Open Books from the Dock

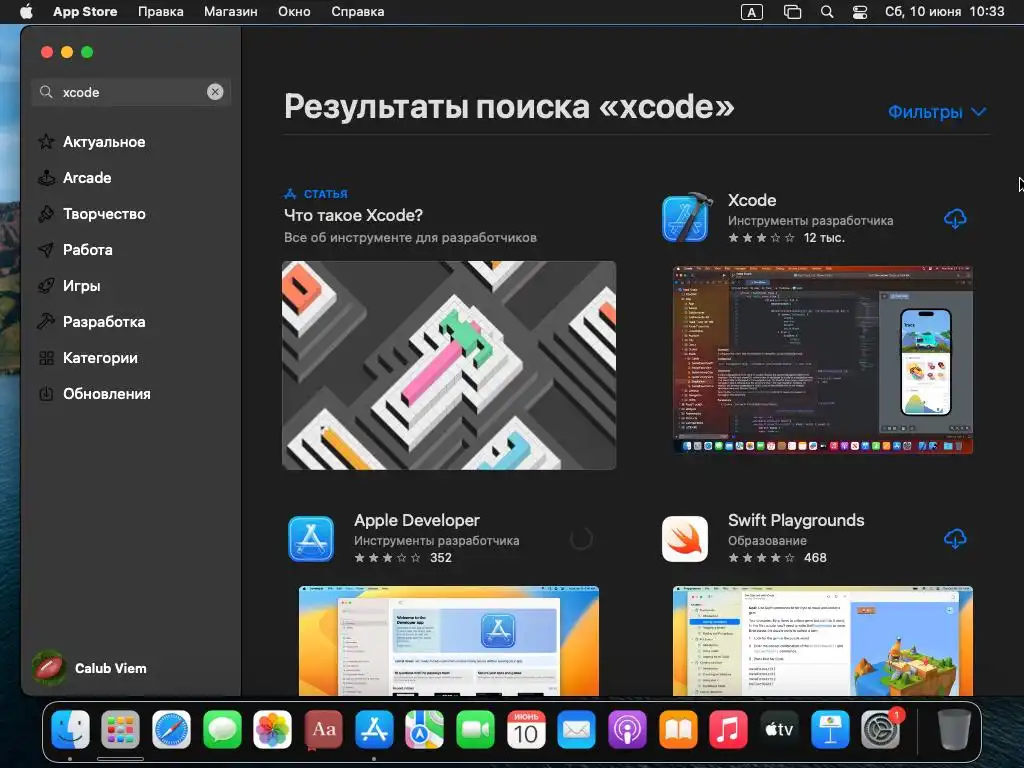pyautogui.click(x=678, y=729)
